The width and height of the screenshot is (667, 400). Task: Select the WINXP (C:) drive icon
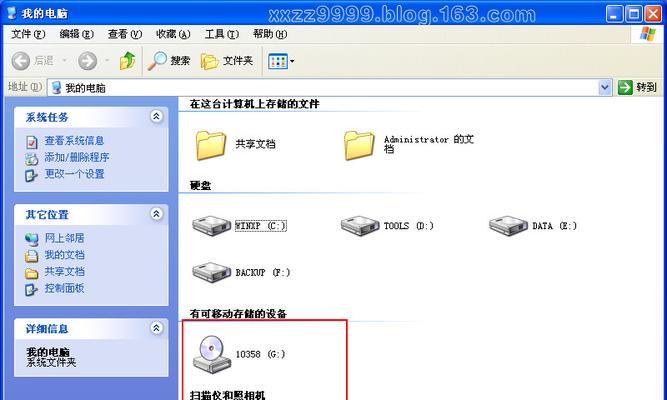[211, 225]
